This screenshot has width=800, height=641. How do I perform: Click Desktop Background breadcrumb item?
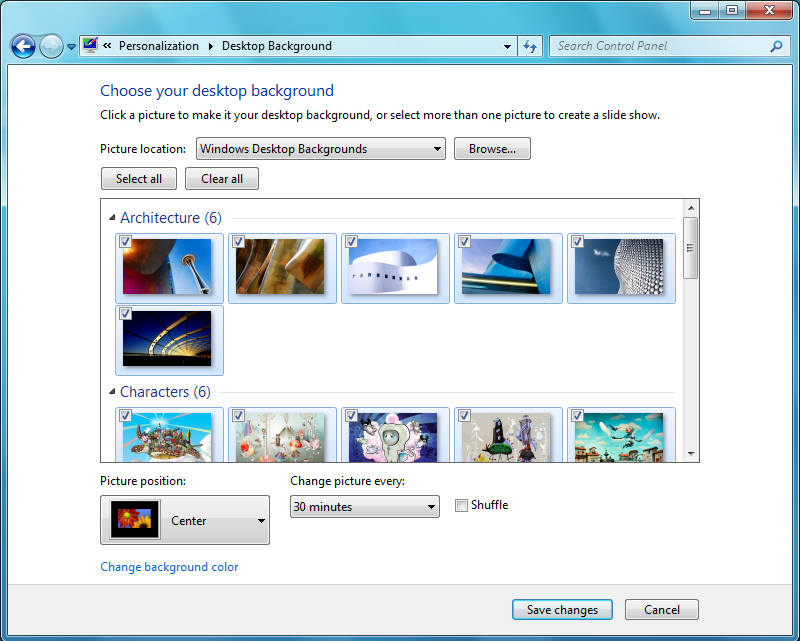click(276, 46)
